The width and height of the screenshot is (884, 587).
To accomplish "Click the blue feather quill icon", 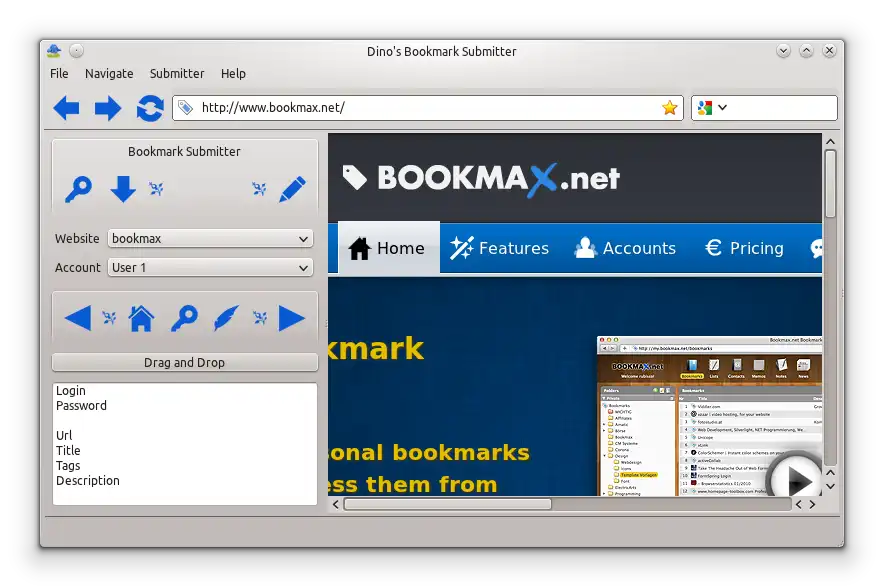I will [x=226, y=318].
